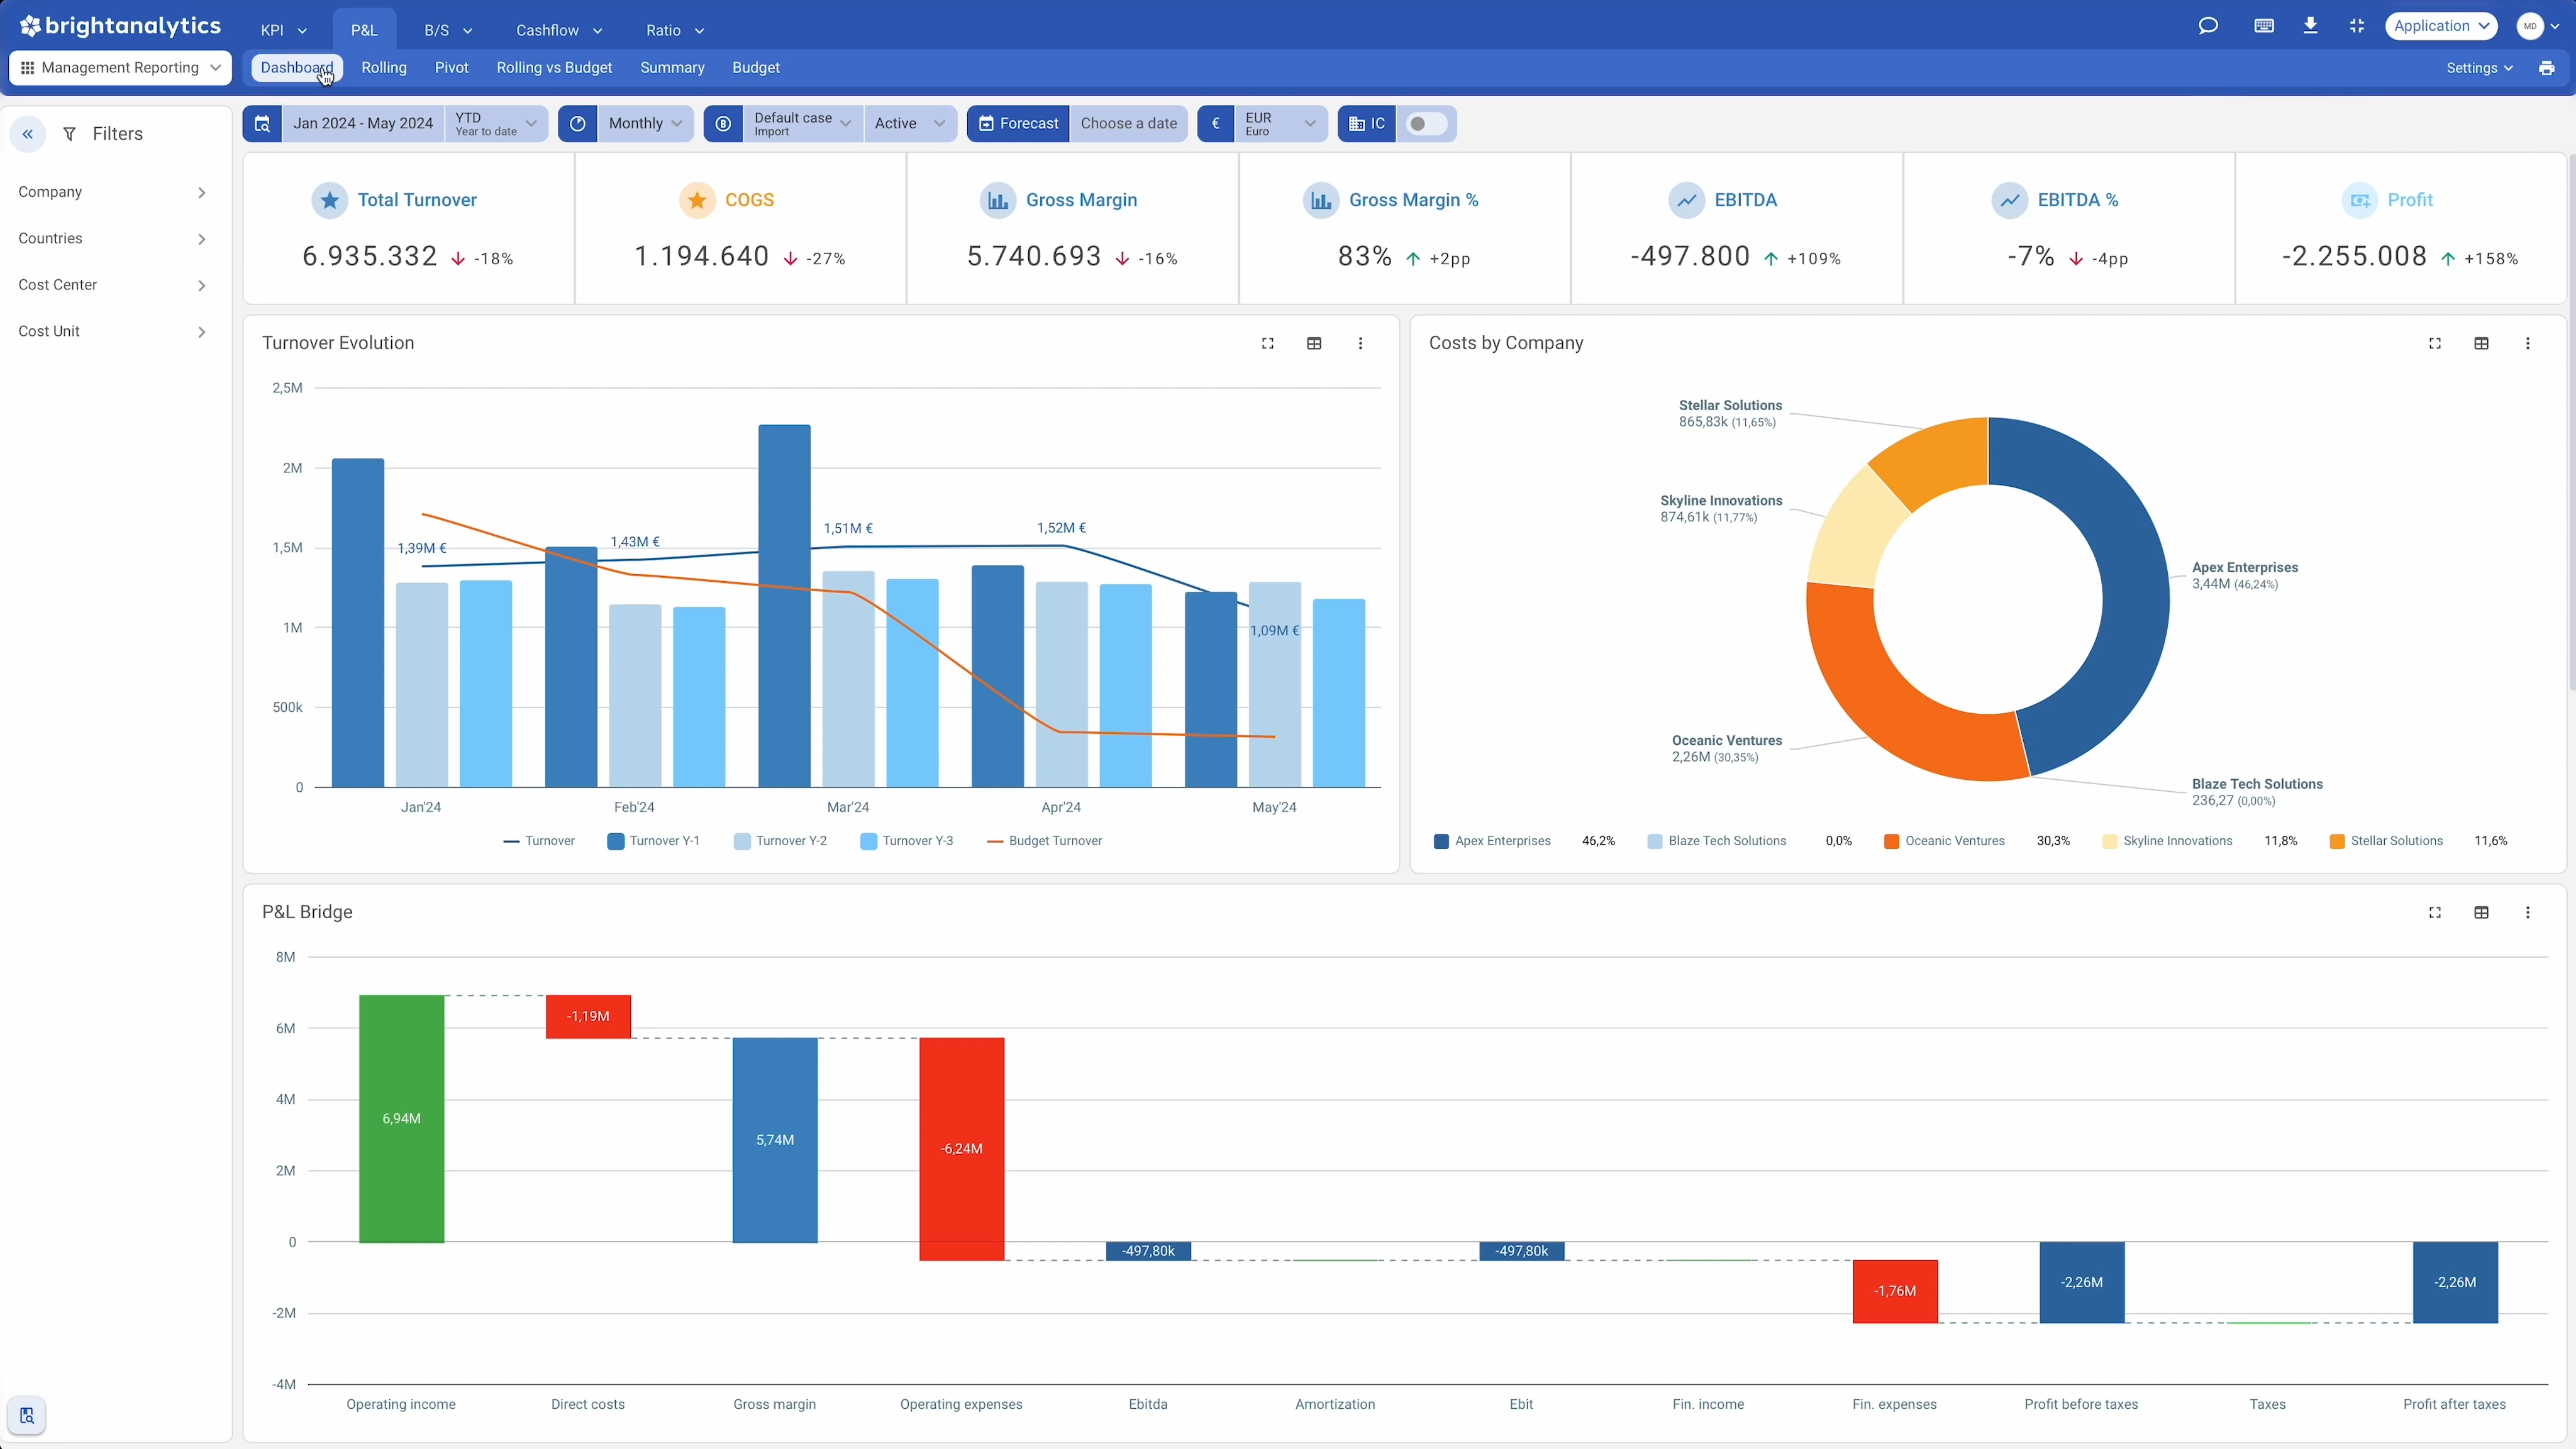This screenshot has width=2576, height=1449.
Task: Expand Turnover Evolution to fullscreen
Action: tap(1267, 343)
